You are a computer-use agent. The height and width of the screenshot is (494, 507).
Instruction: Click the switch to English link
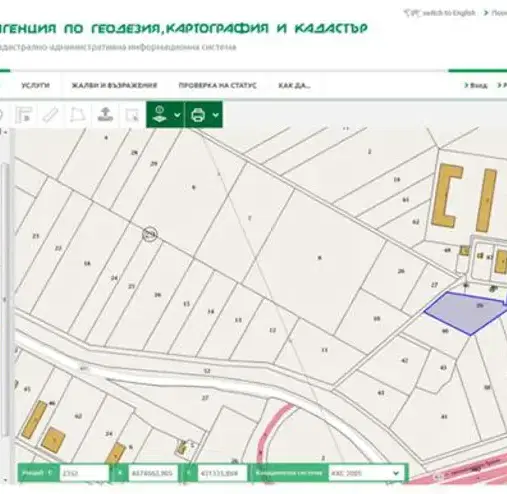[x=449, y=13]
